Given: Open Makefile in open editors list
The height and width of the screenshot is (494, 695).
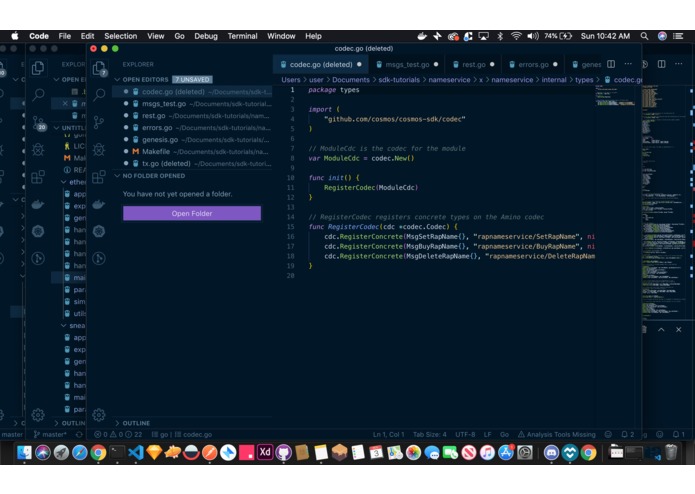Looking at the screenshot, I should (x=192, y=152).
